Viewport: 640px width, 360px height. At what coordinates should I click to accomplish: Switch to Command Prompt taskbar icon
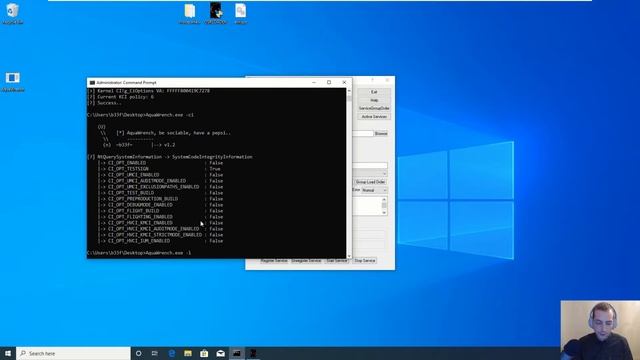[237, 353]
